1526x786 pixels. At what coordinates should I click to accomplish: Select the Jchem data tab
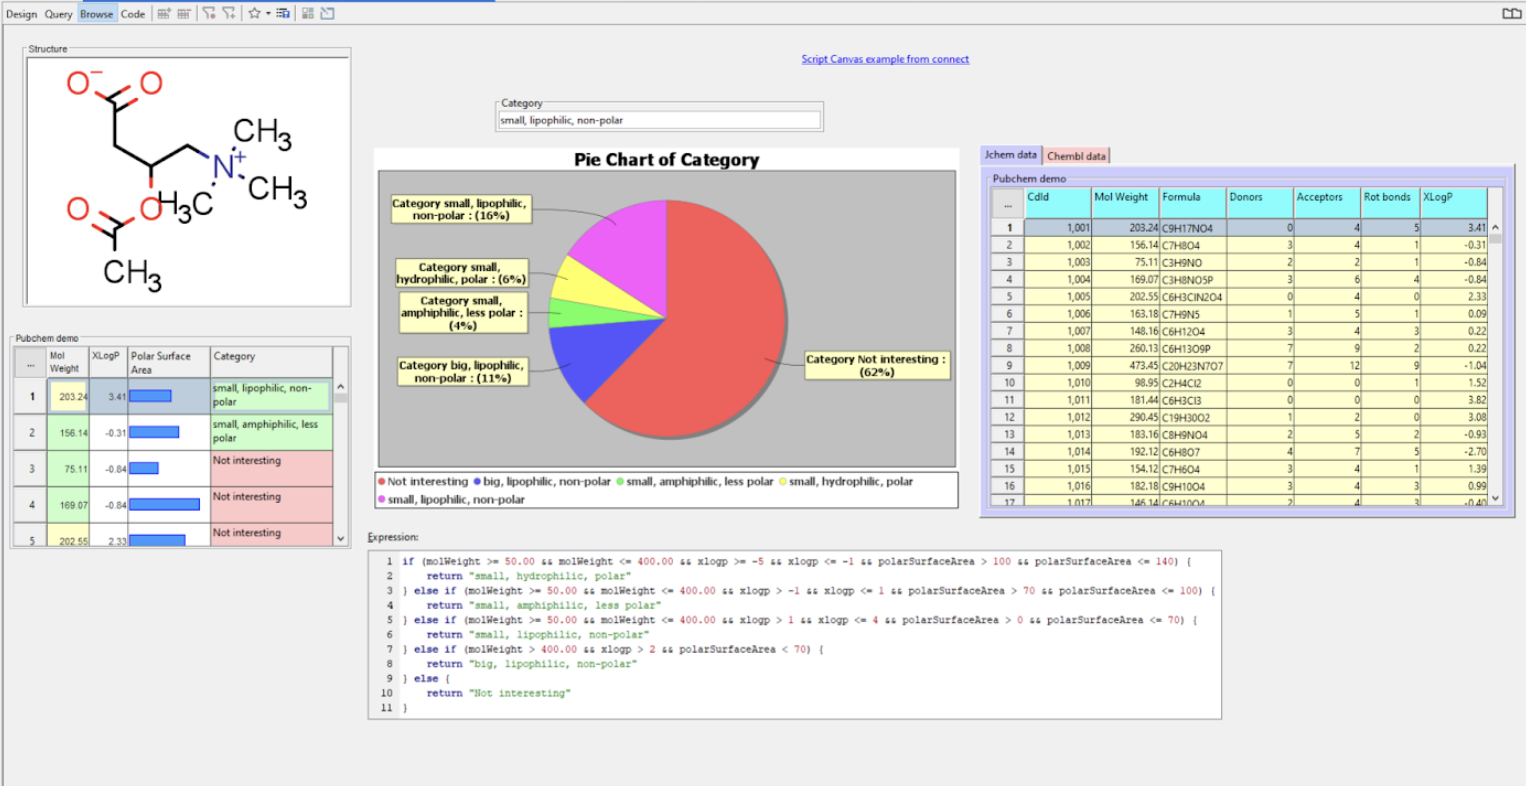(1011, 155)
